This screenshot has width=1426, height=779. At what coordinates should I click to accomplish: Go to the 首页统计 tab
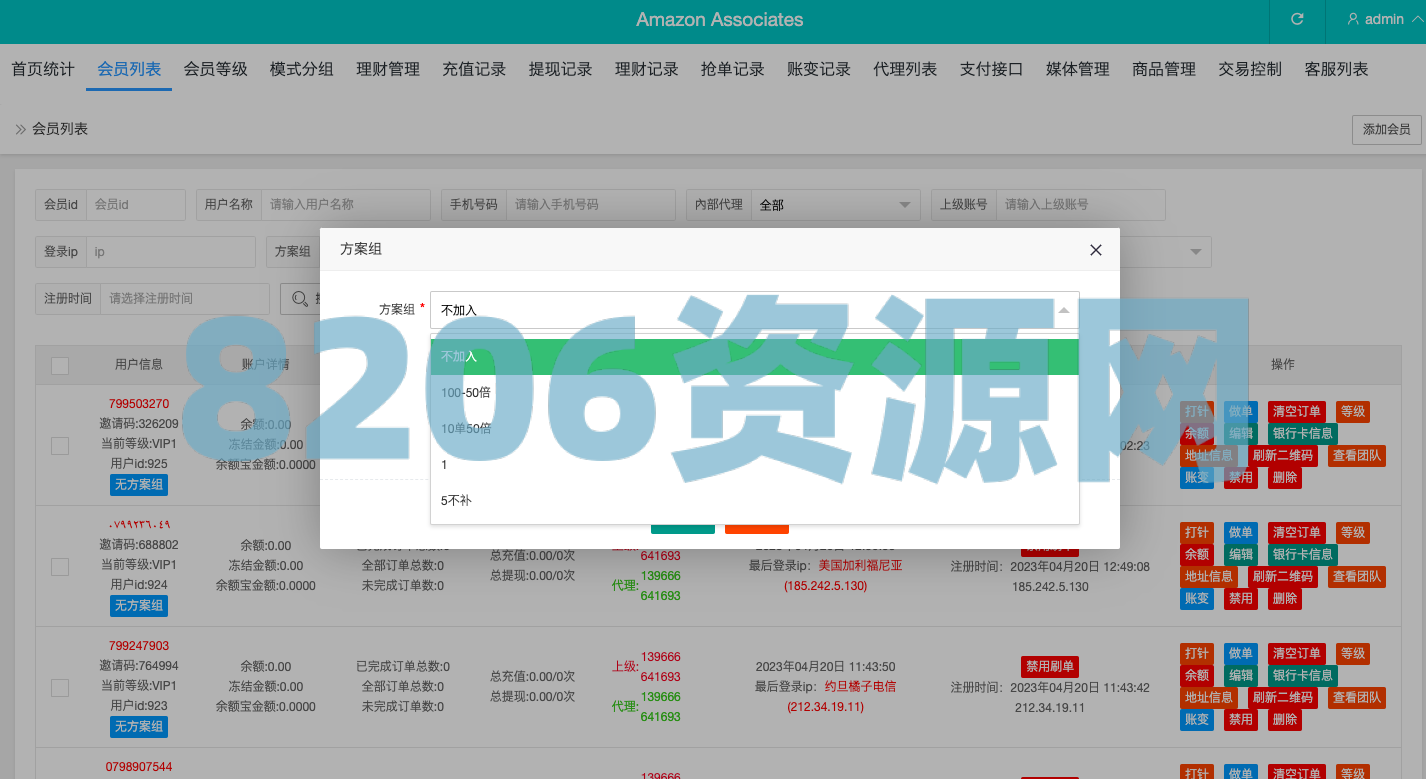click(x=43, y=69)
